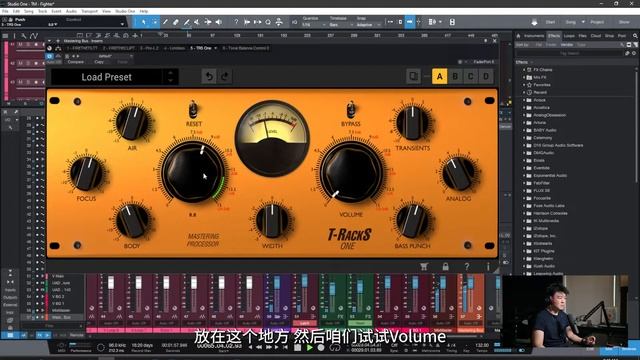The image size is (640, 360).
Task: Click the T-RackS info icon
Action: pos(488,267)
